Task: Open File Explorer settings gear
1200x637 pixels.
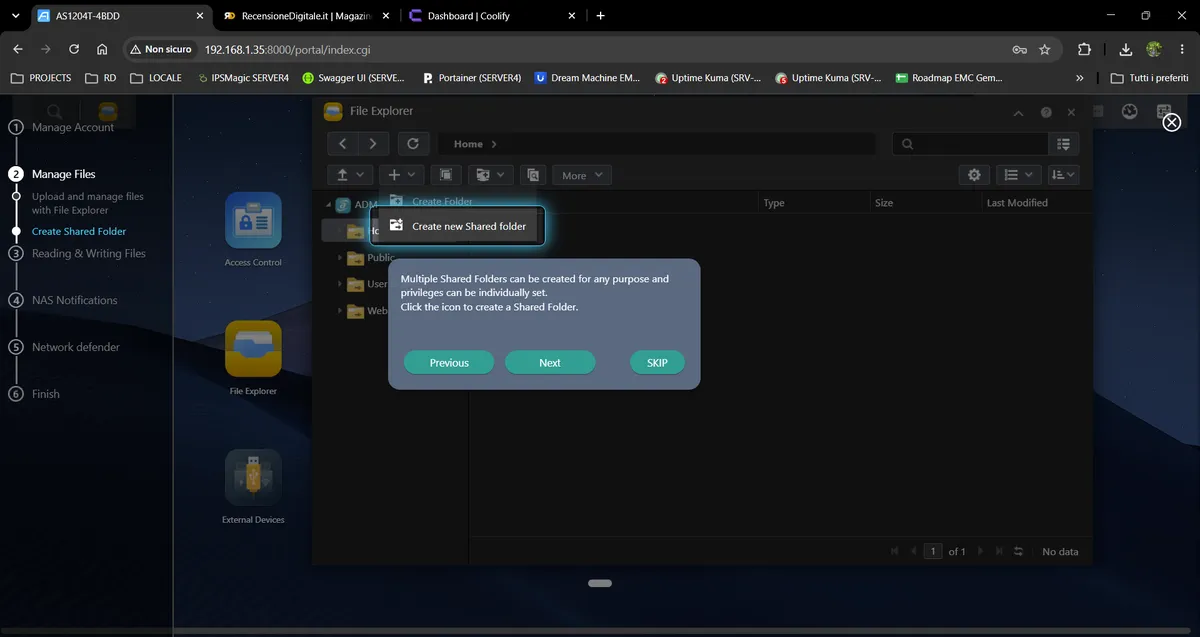Action: point(974,175)
